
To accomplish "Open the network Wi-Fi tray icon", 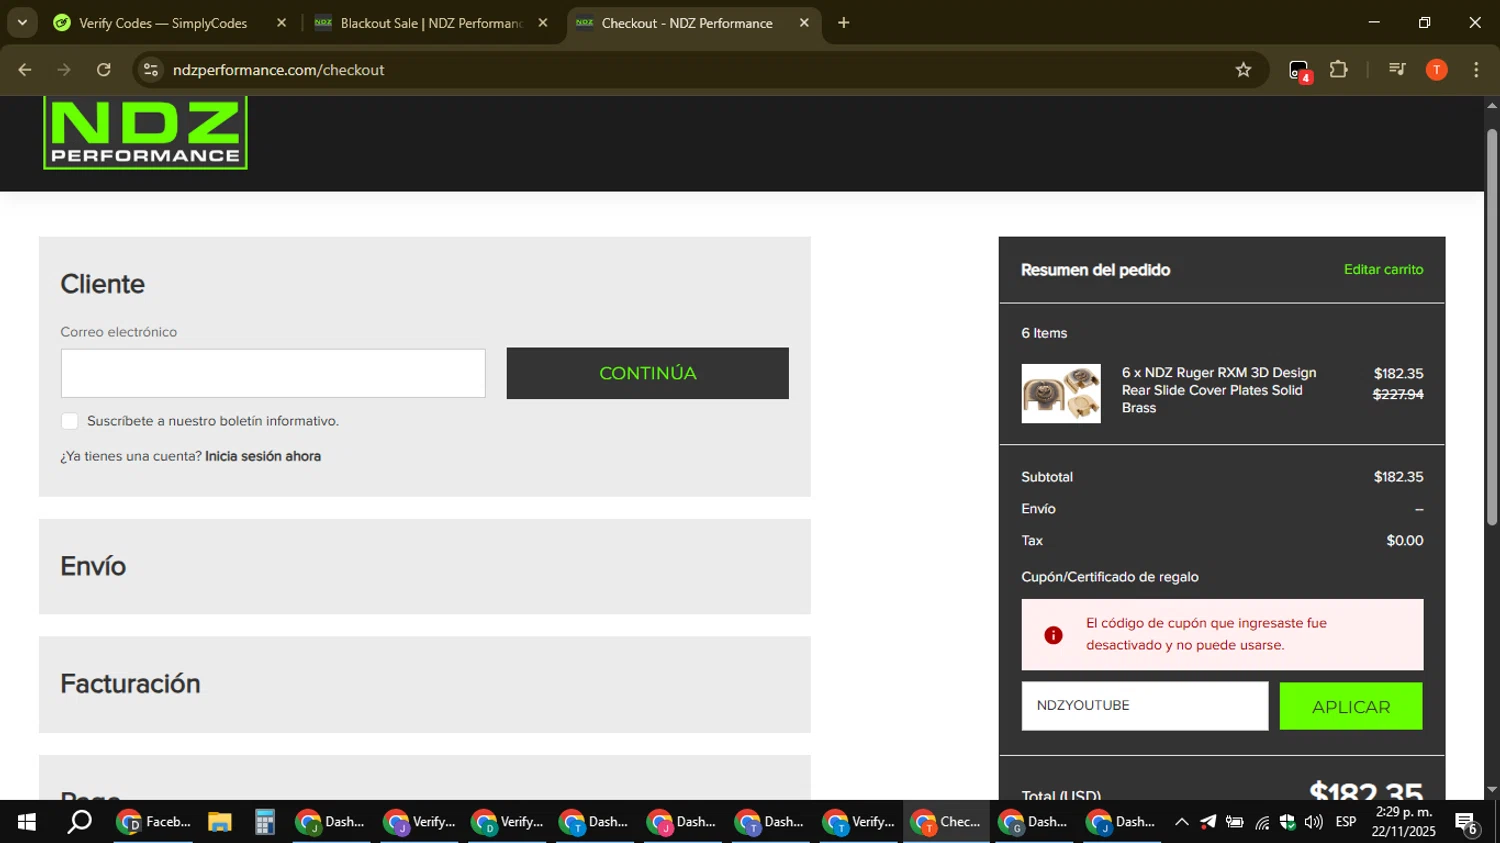I will [1262, 823].
